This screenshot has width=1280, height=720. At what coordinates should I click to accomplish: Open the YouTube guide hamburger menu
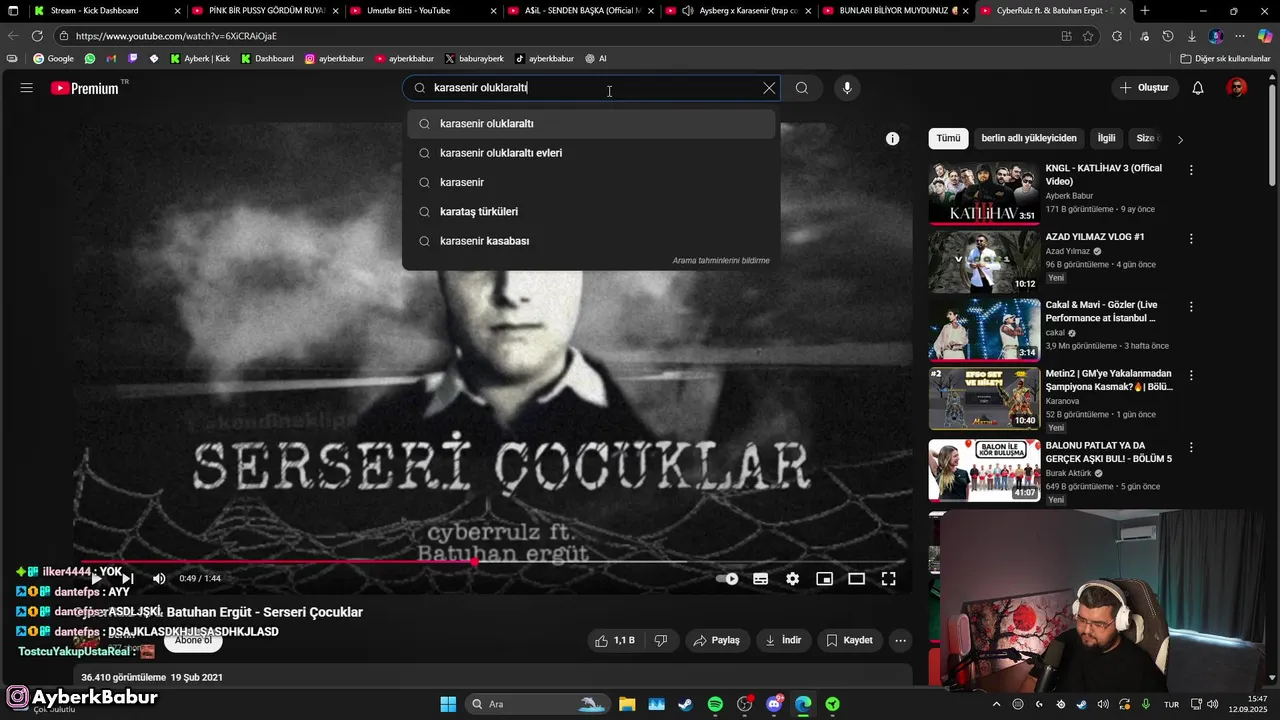click(27, 88)
